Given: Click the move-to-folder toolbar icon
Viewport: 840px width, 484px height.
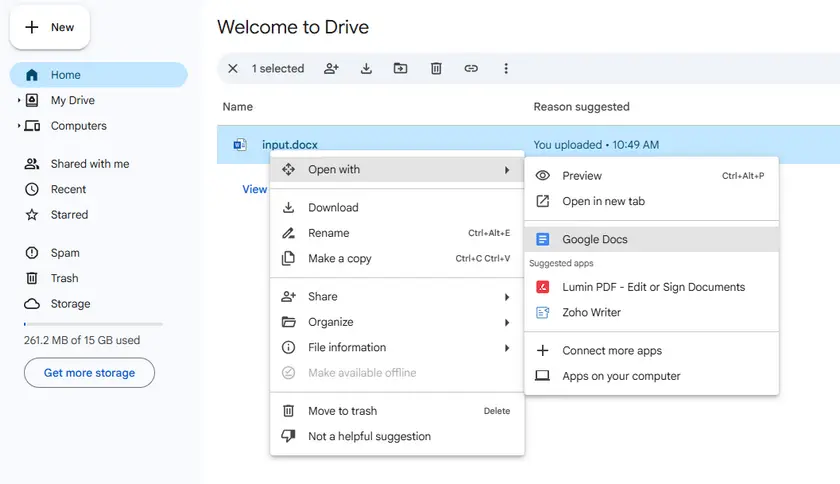Looking at the screenshot, I should point(400,69).
